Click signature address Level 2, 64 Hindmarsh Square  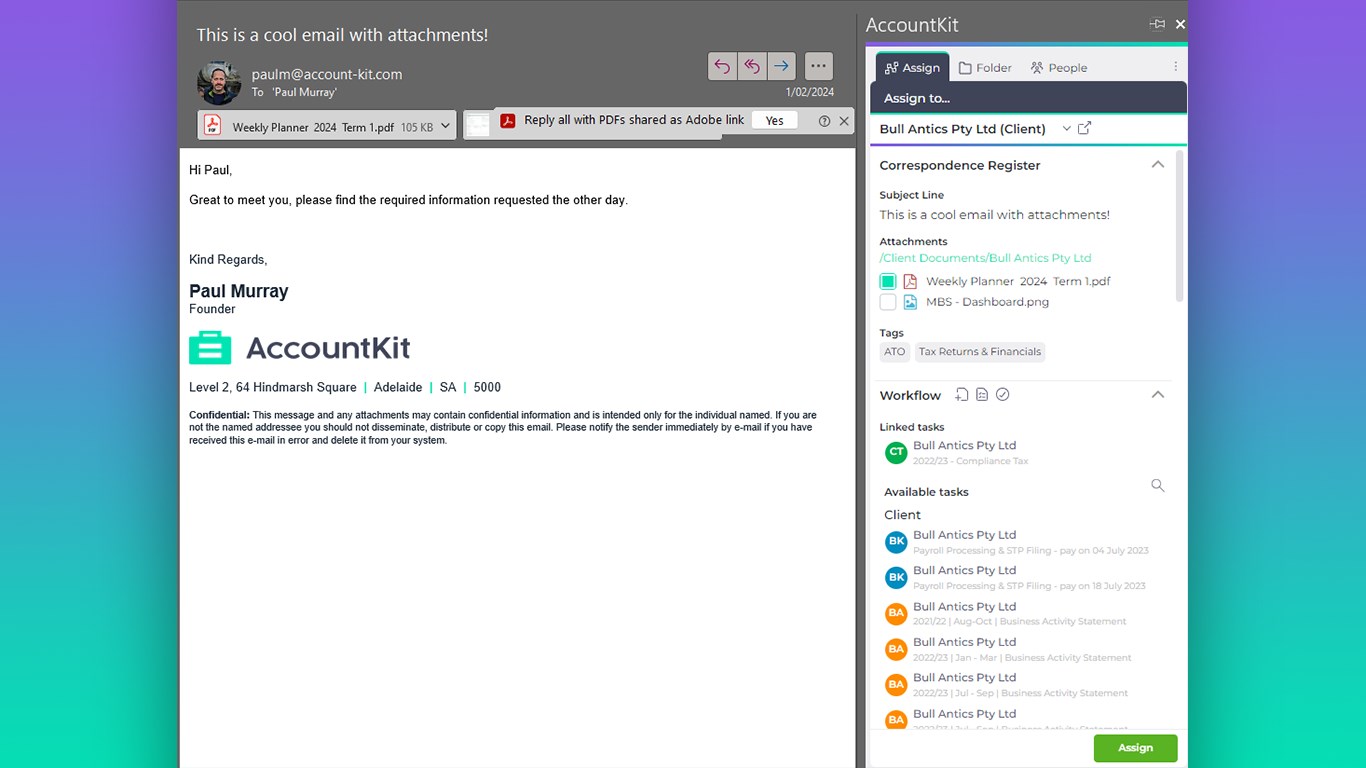point(273,387)
